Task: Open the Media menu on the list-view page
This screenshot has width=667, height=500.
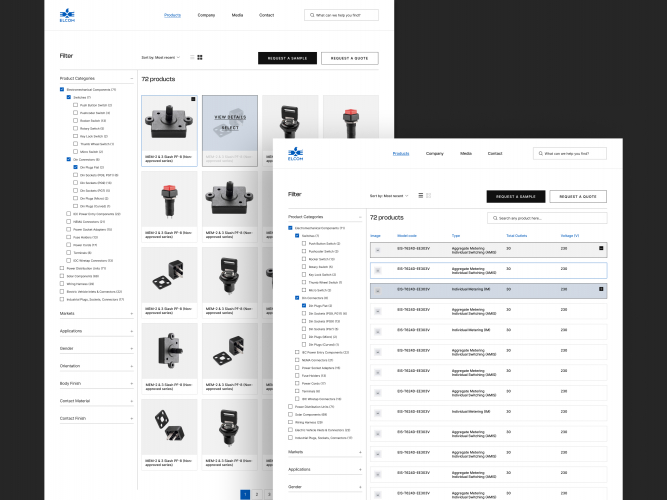Action: click(466, 154)
